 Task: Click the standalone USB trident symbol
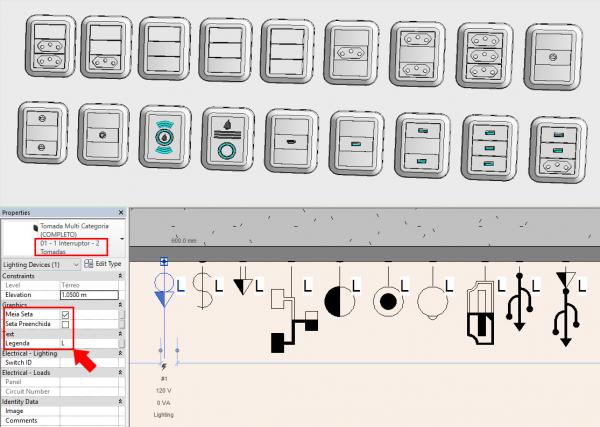[519, 302]
